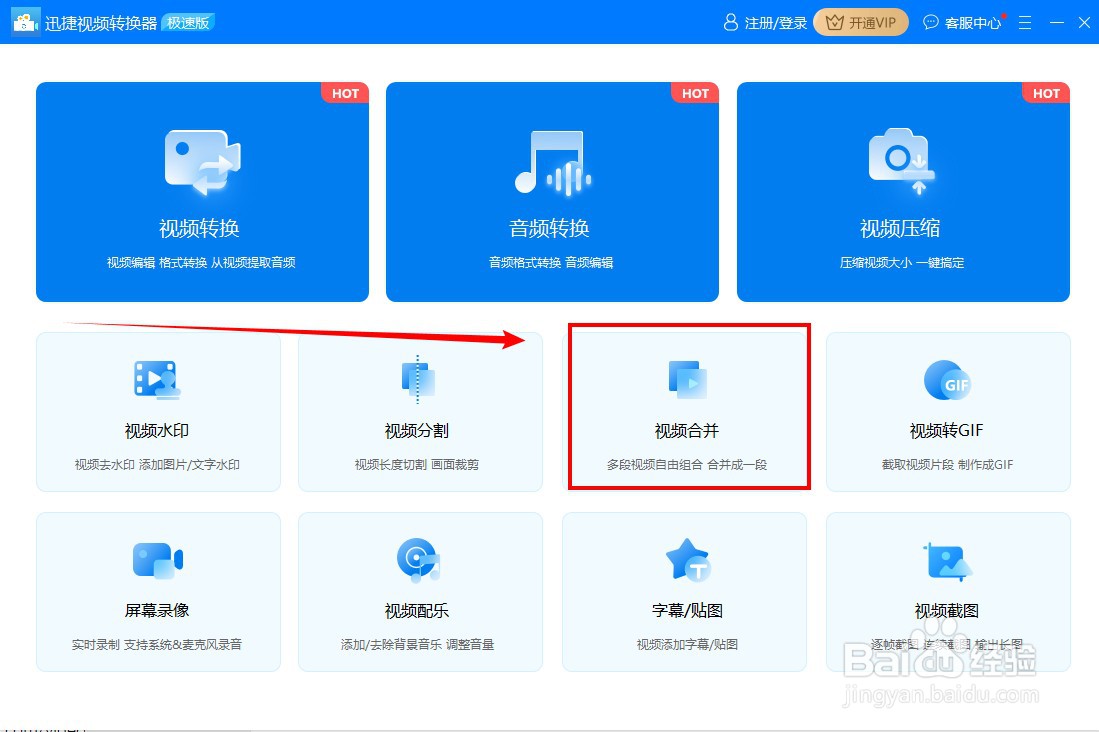Open the 视频合并 merge icon
Viewport: 1099px width, 732px height.
(x=688, y=379)
